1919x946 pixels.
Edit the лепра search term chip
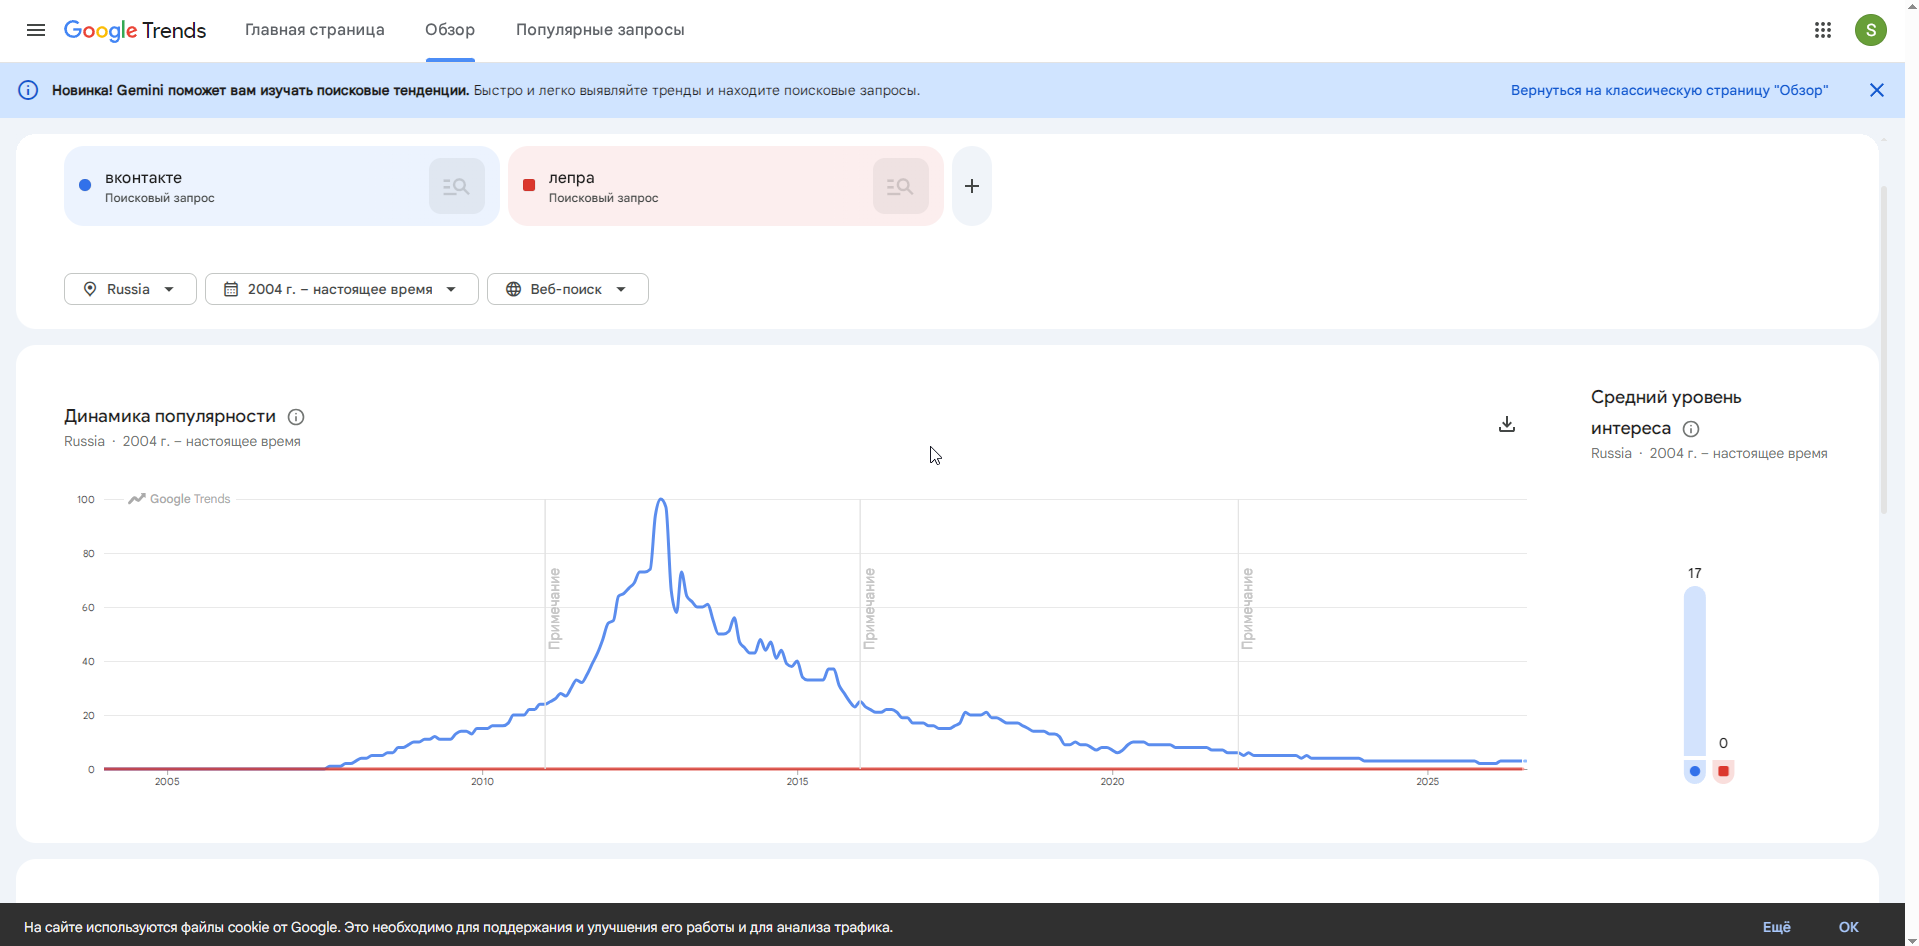tap(690, 186)
